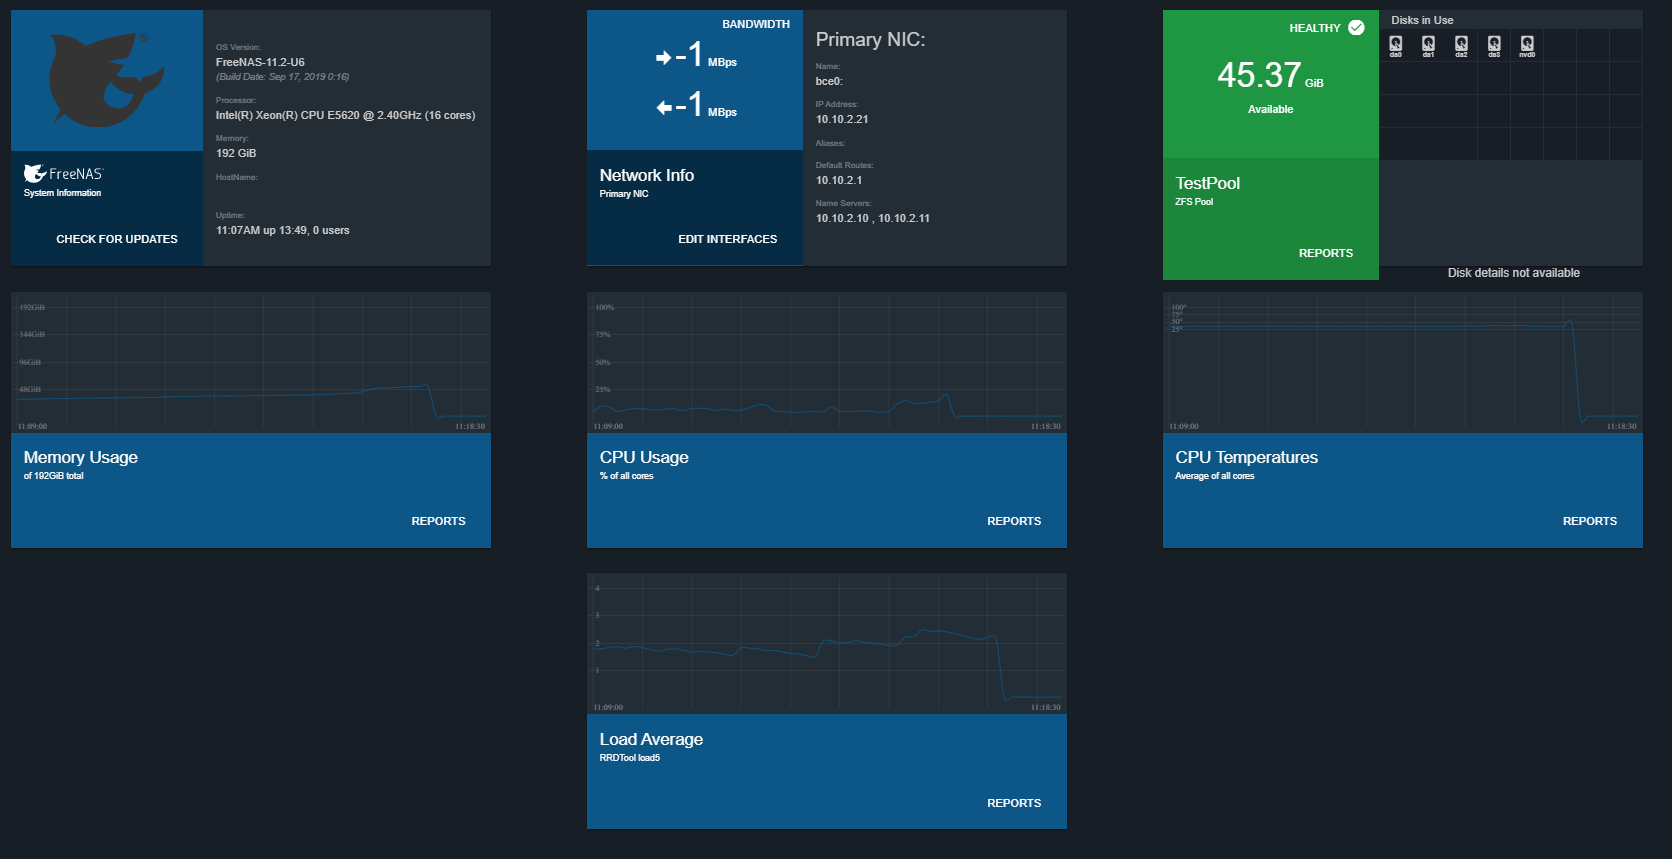Show REPORTS for CPU Temperatures
The width and height of the screenshot is (1672, 859).
coord(1589,521)
